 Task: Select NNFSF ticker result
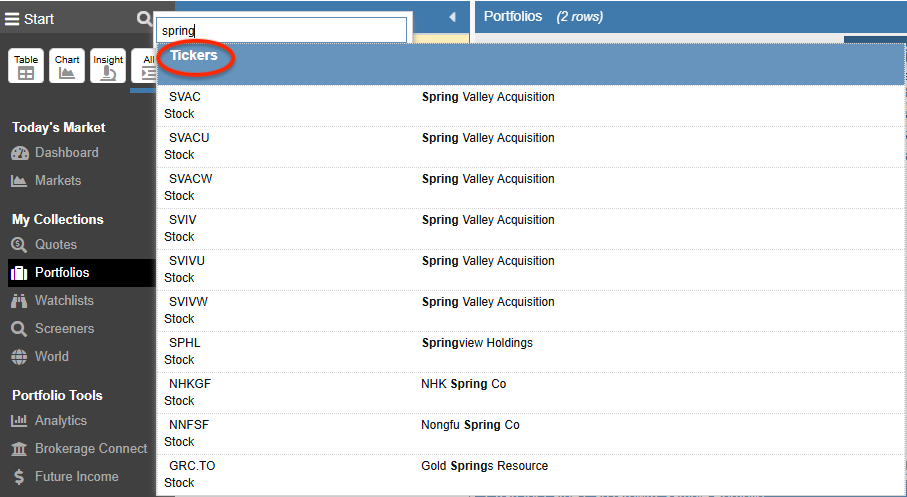tap(530, 435)
